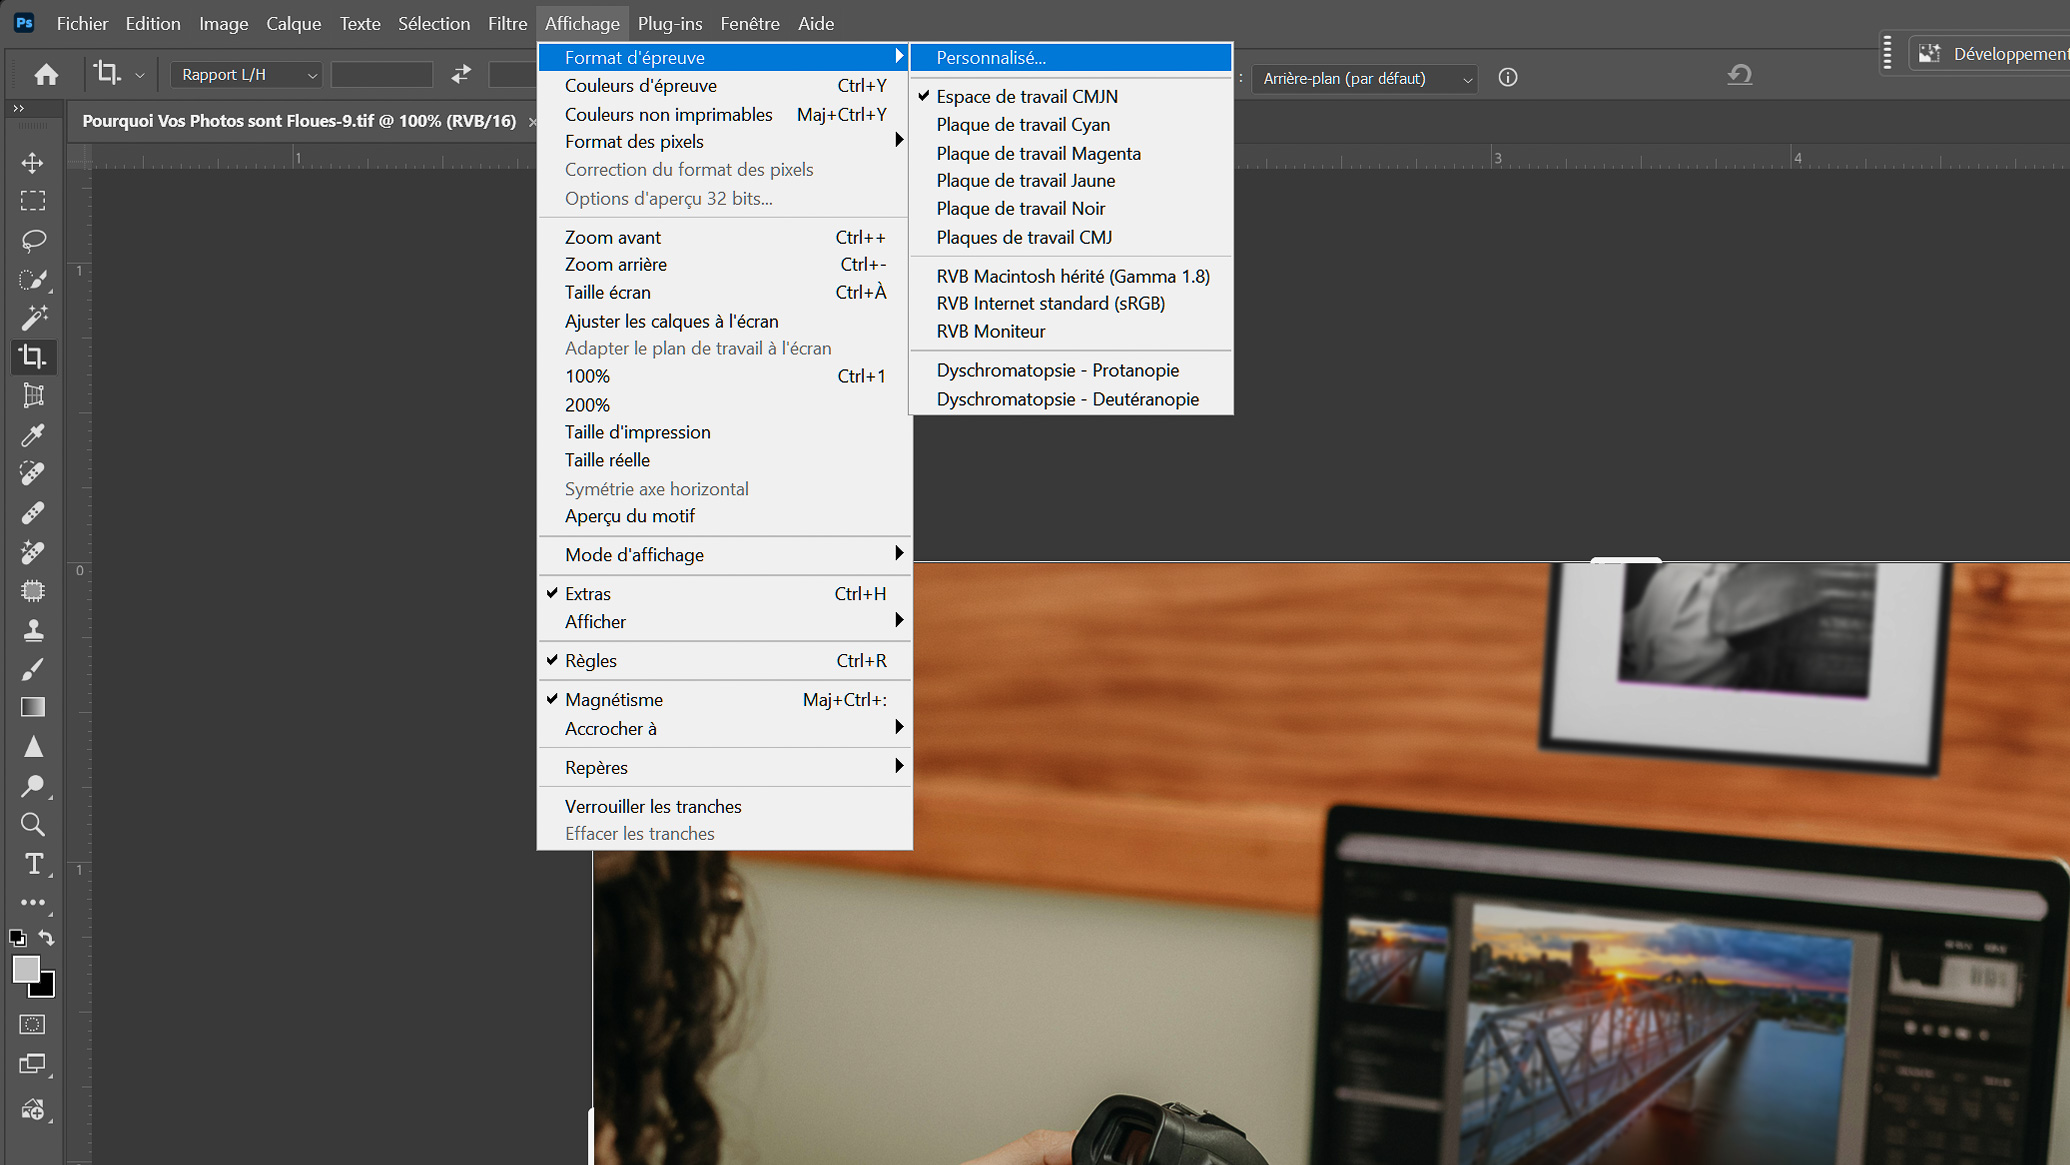Click swap width and height arrows icon
The width and height of the screenshot is (2070, 1165).
(x=459, y=74)
